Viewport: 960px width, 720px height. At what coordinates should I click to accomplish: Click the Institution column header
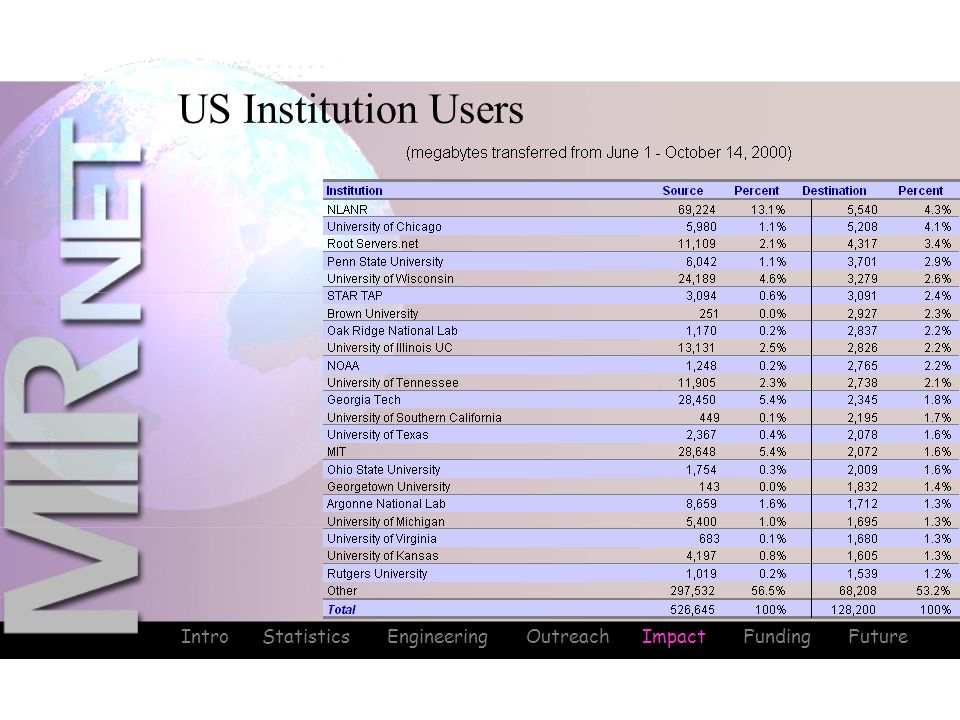point(354,190)
